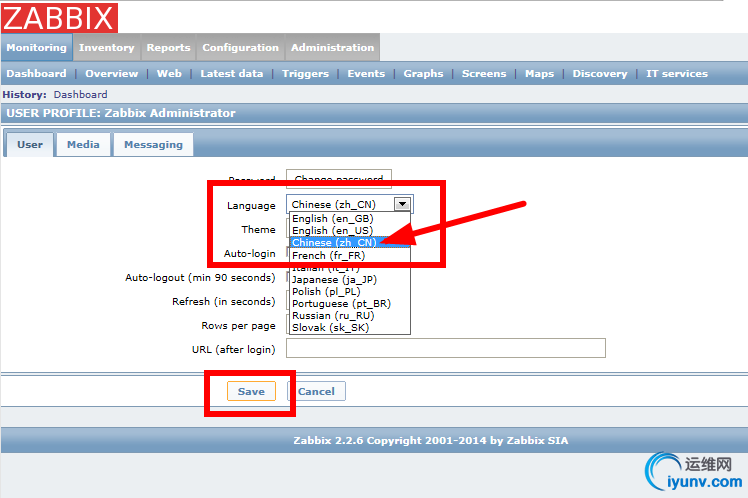
Task: Switch to the User tab
Action: click(x=30, y=145)
